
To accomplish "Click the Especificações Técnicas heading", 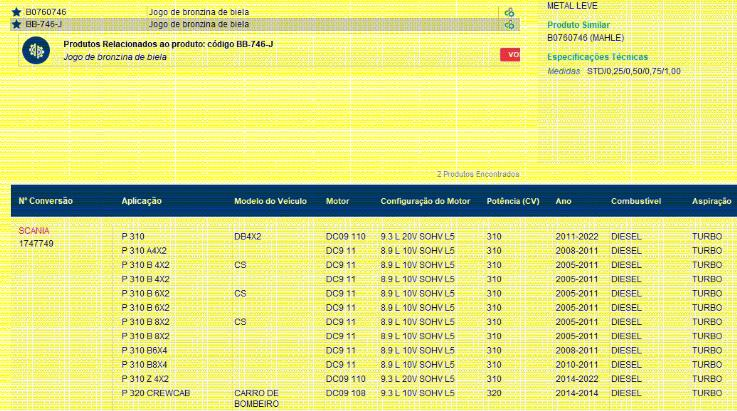I will tap(597, 57).
